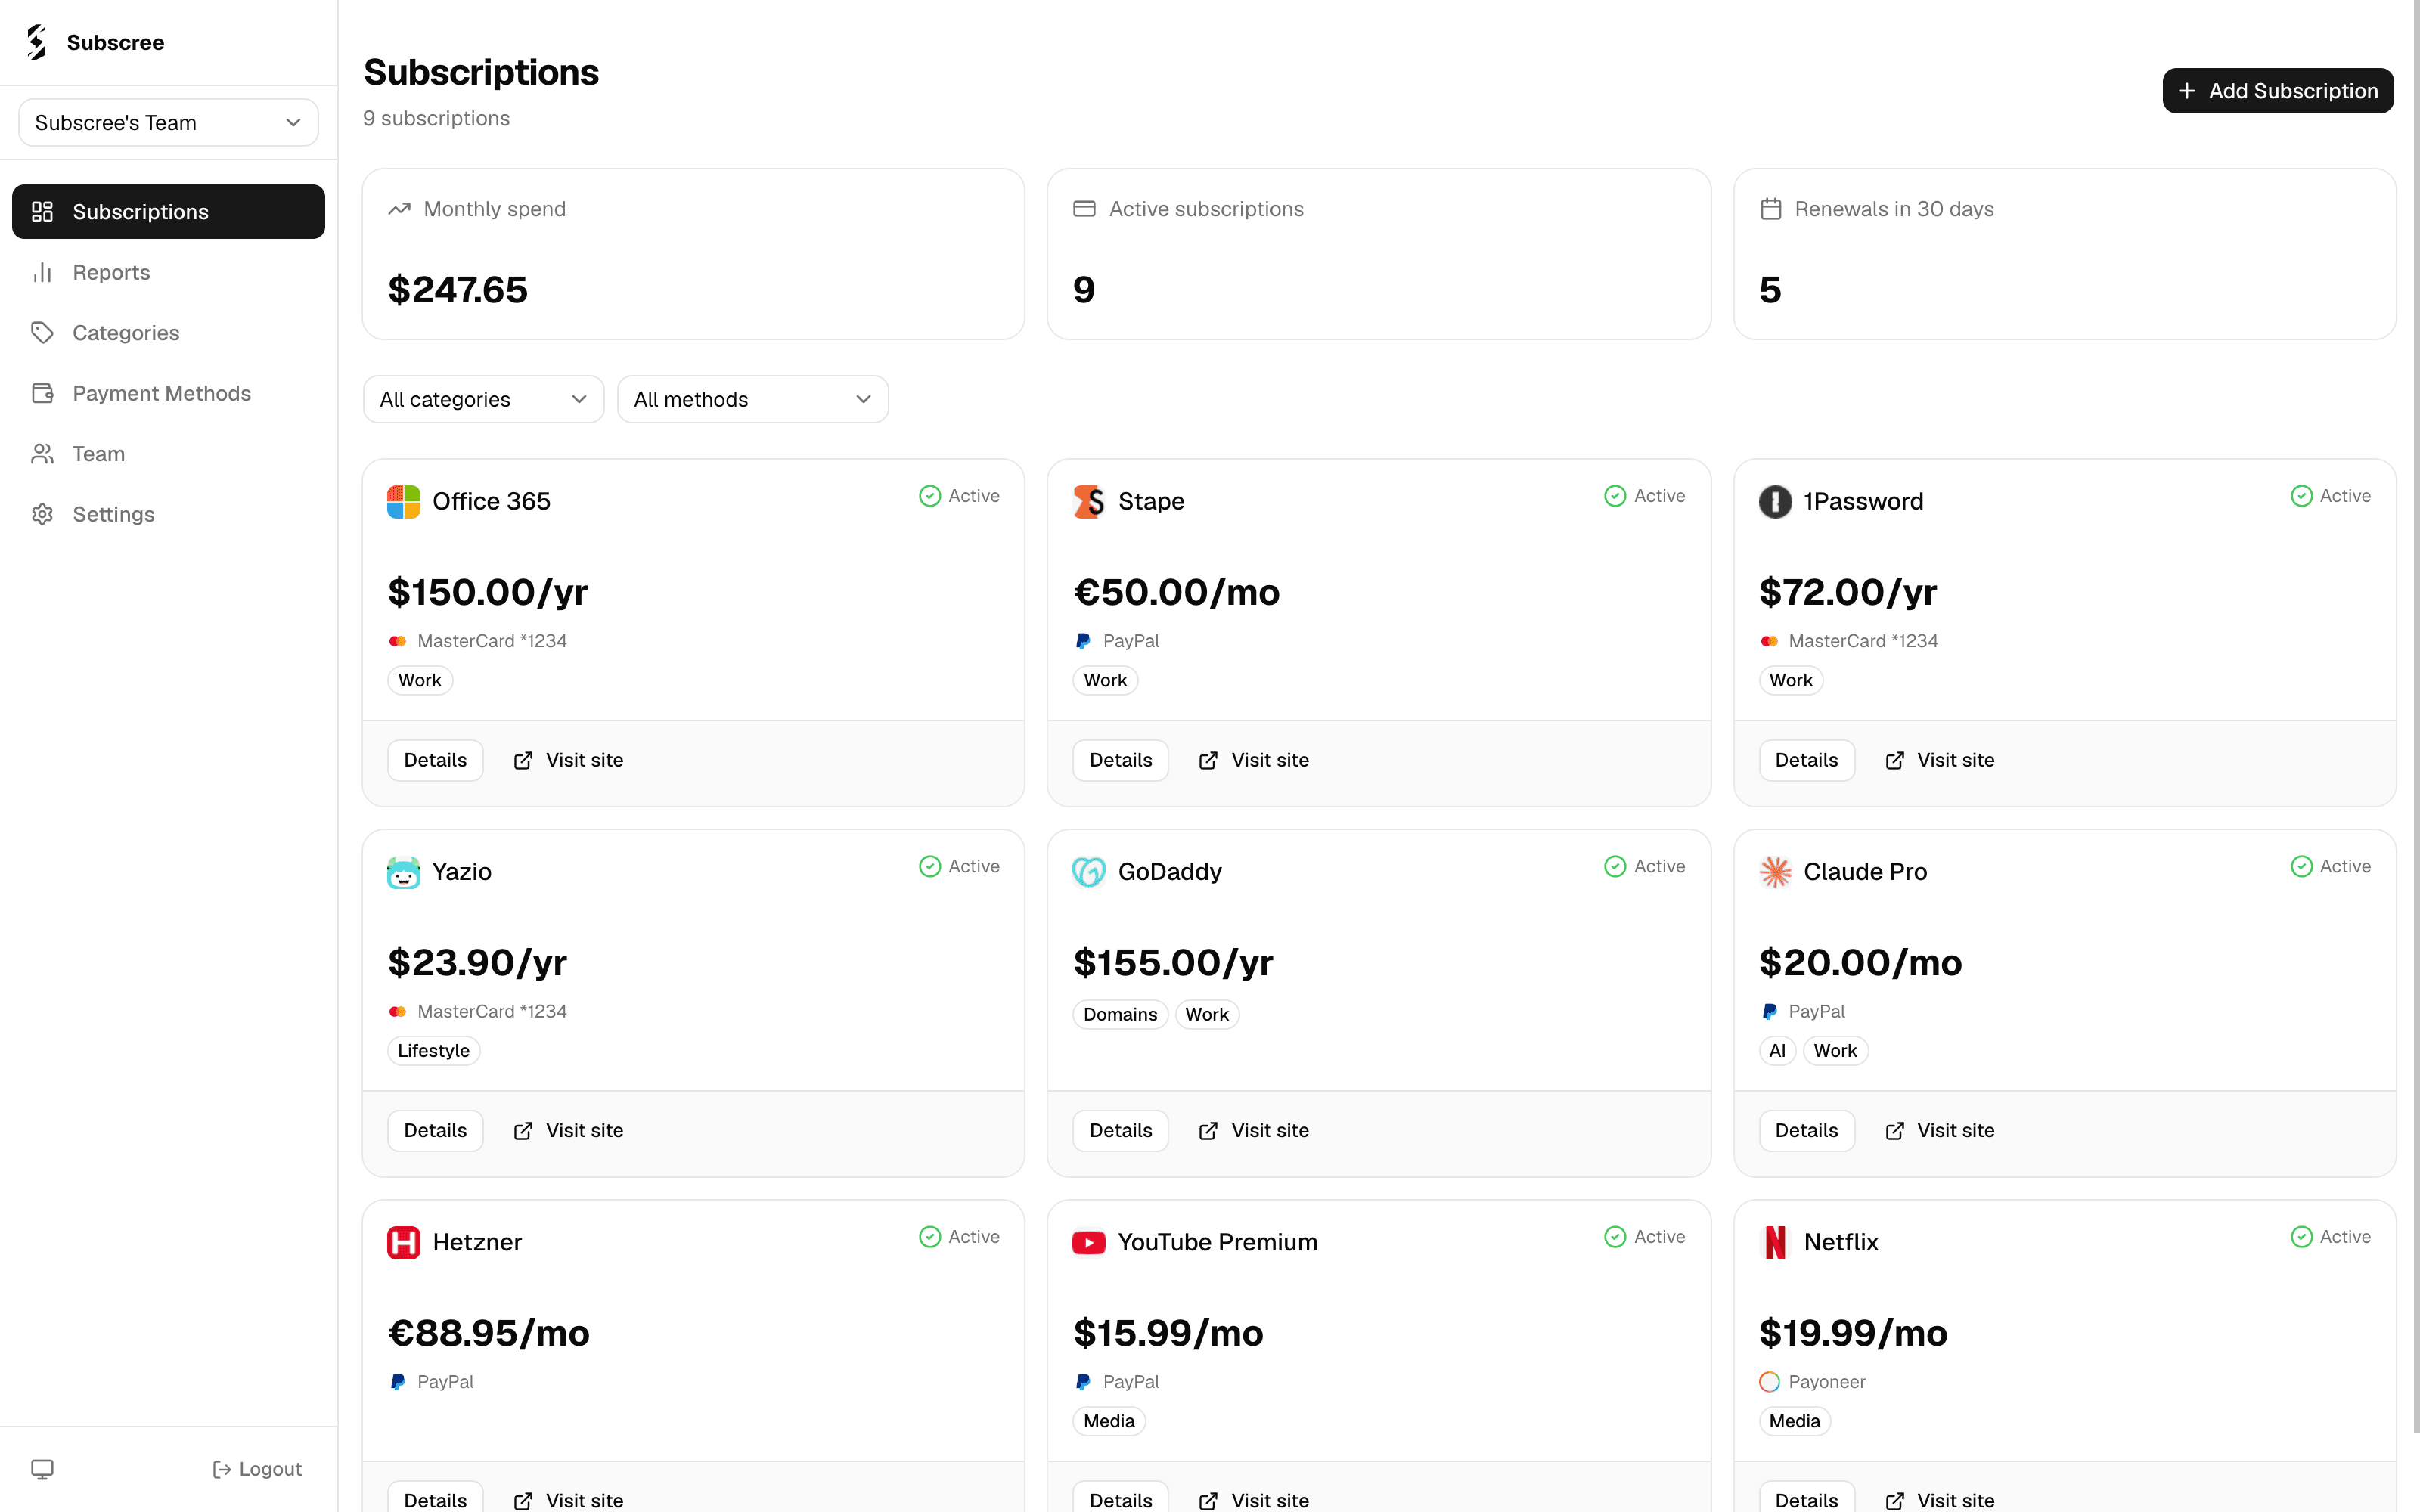
Task: Click the Domains tag on GoDaddy
Action: [1120, 1014]
